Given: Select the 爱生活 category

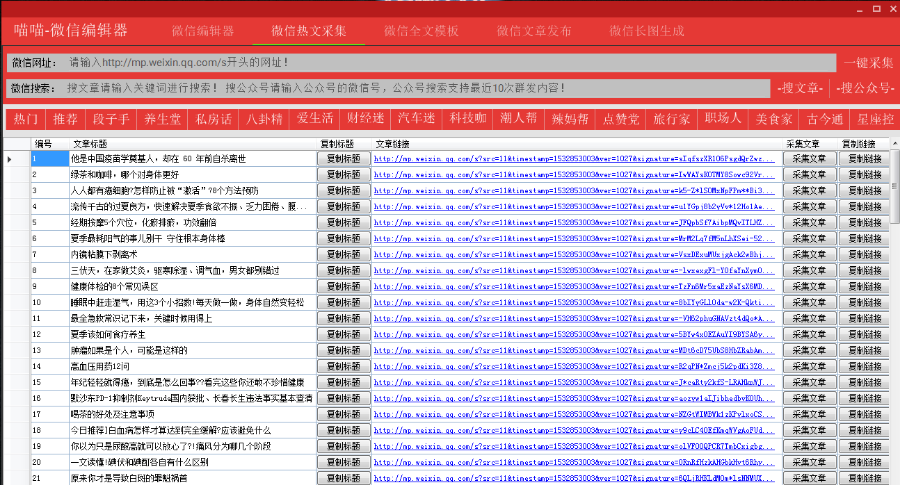Looking at the screenshot, I should [315, 119].
